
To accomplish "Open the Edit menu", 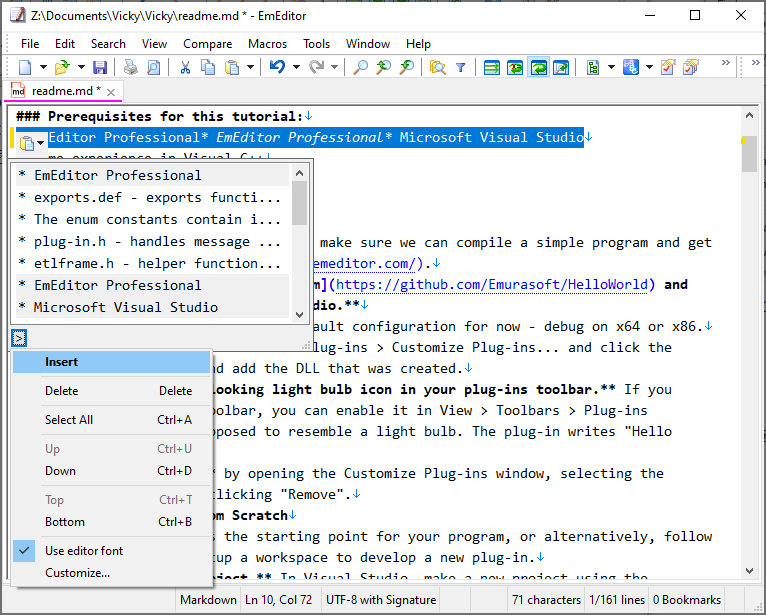I will coord(65,44).
